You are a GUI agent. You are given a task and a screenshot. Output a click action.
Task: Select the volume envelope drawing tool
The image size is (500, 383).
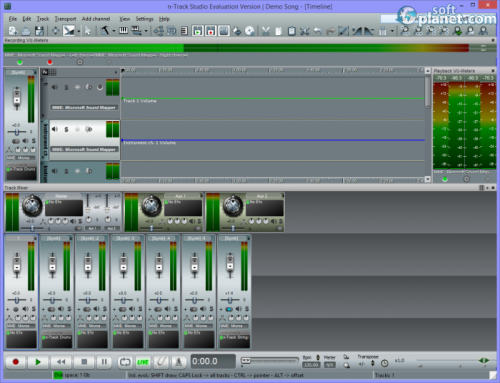pyautogui.click(x=69, y=31)
